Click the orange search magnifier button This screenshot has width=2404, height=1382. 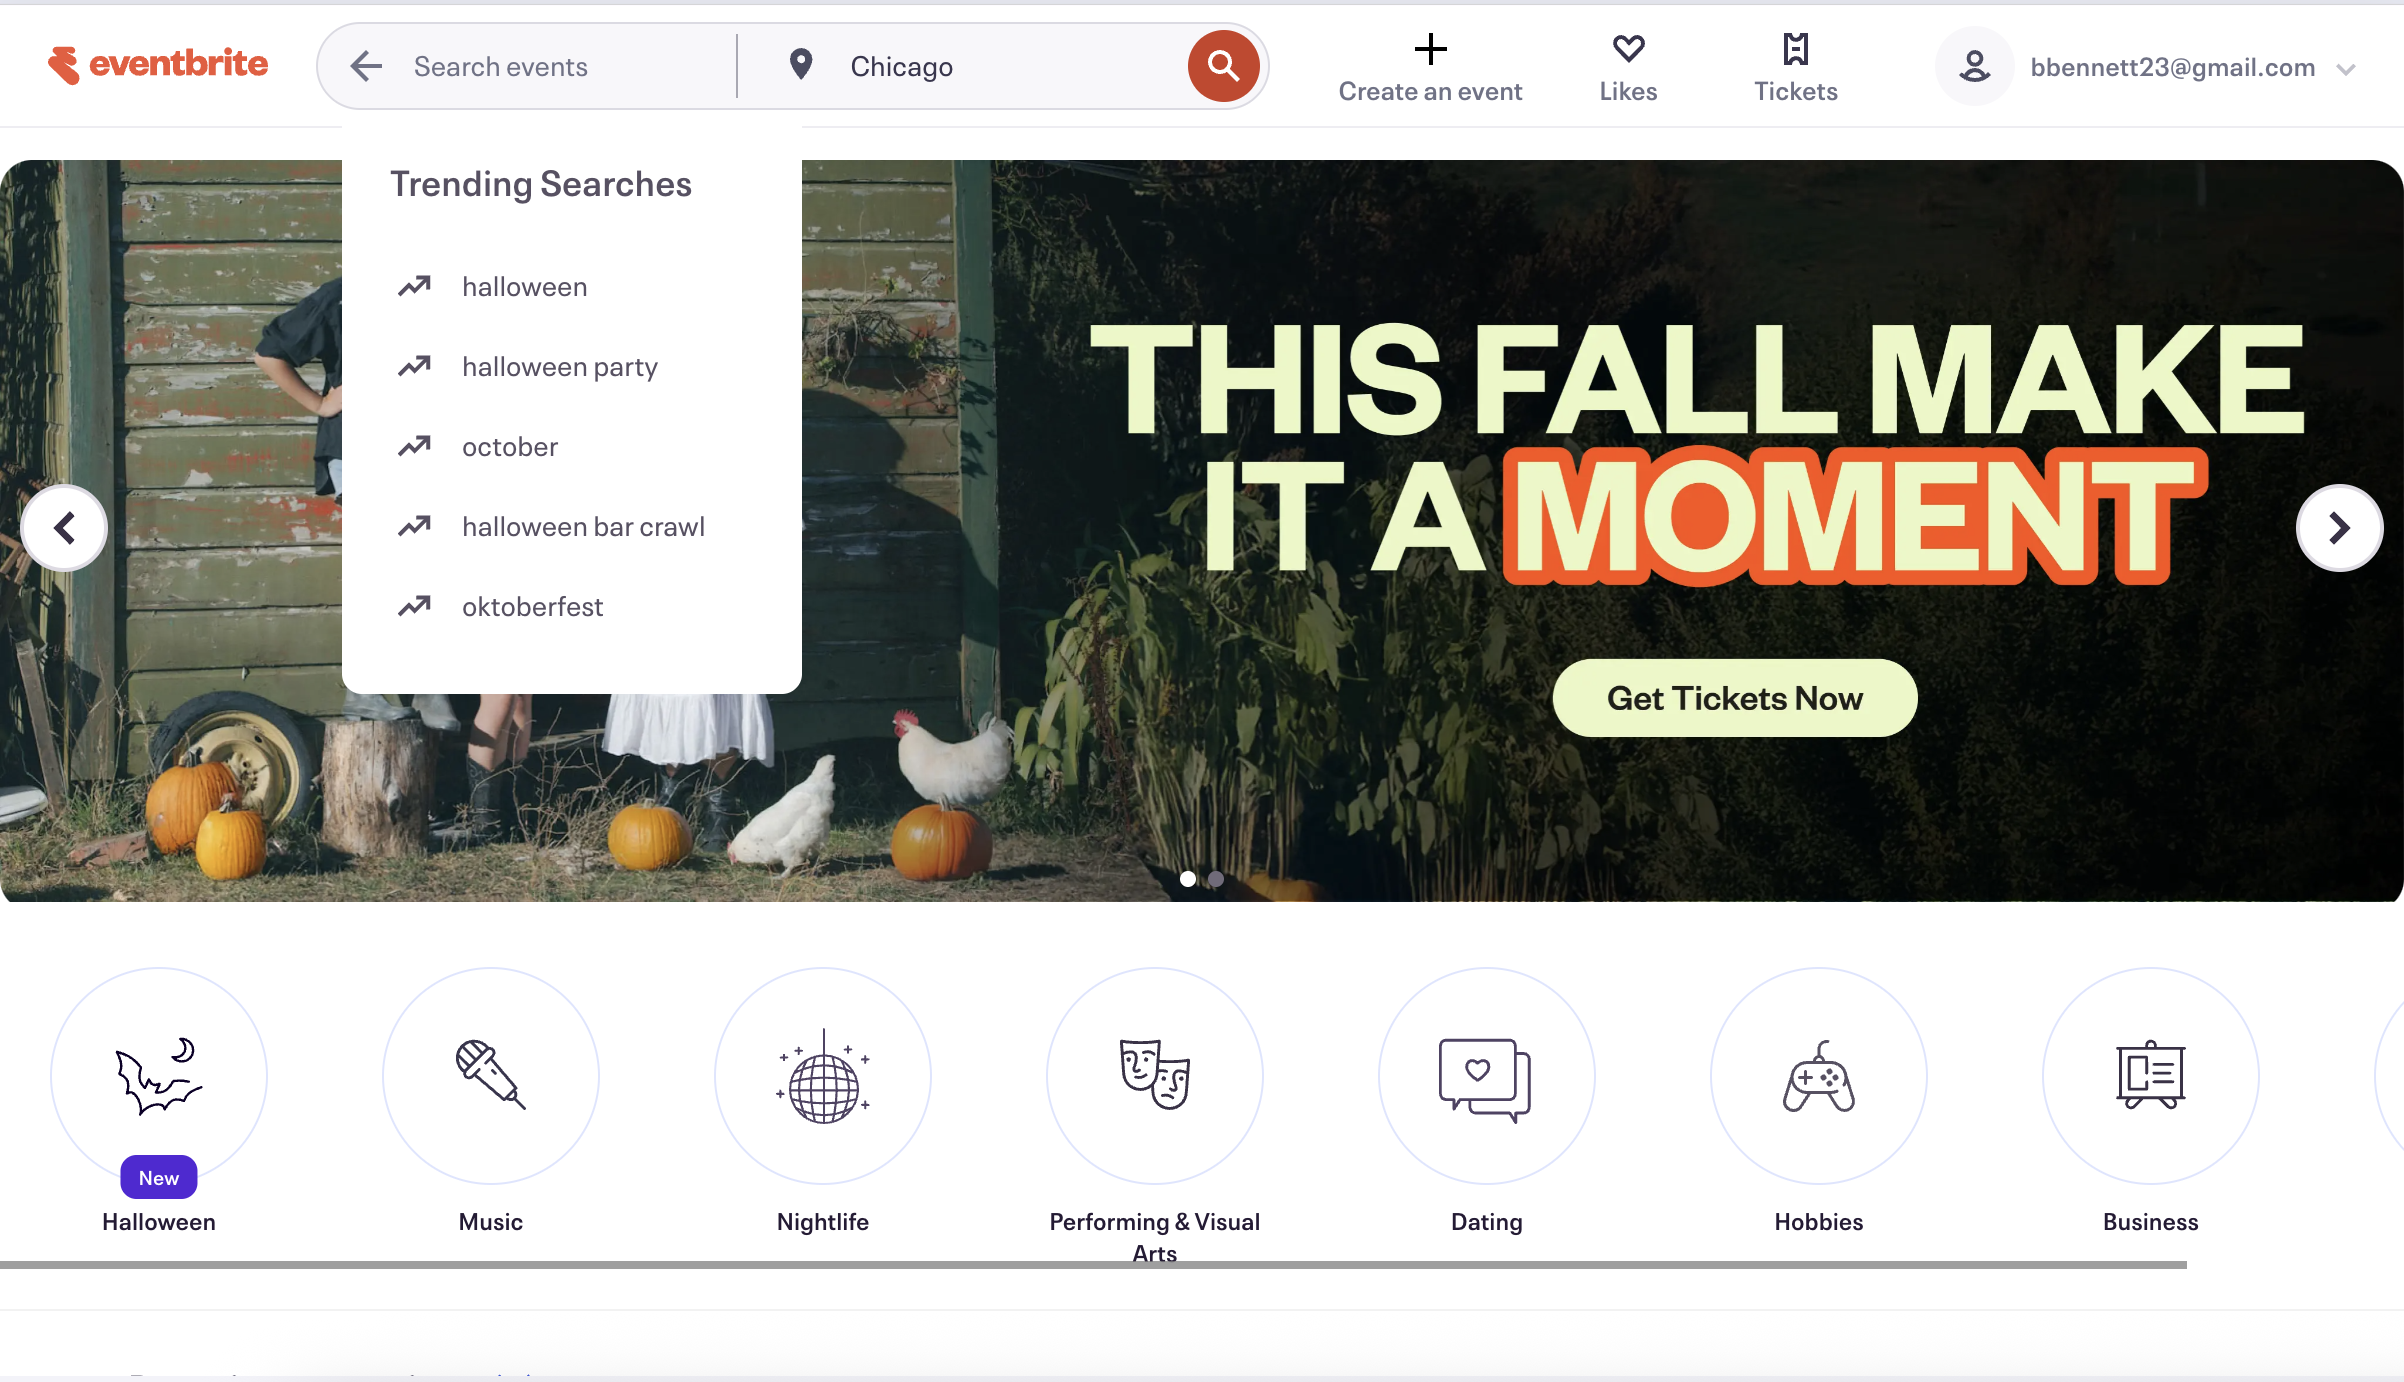[1223, 66]
